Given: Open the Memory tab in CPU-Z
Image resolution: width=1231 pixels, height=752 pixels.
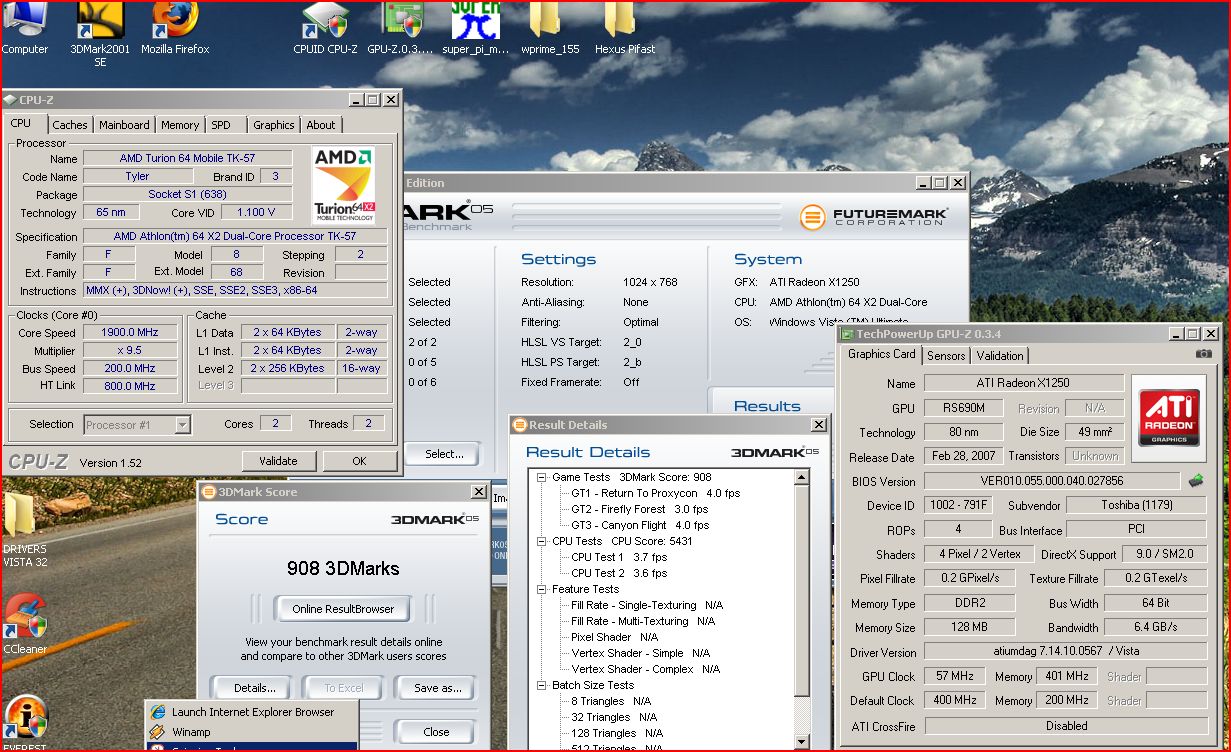Looking at the screenshot, I should 180,125.
